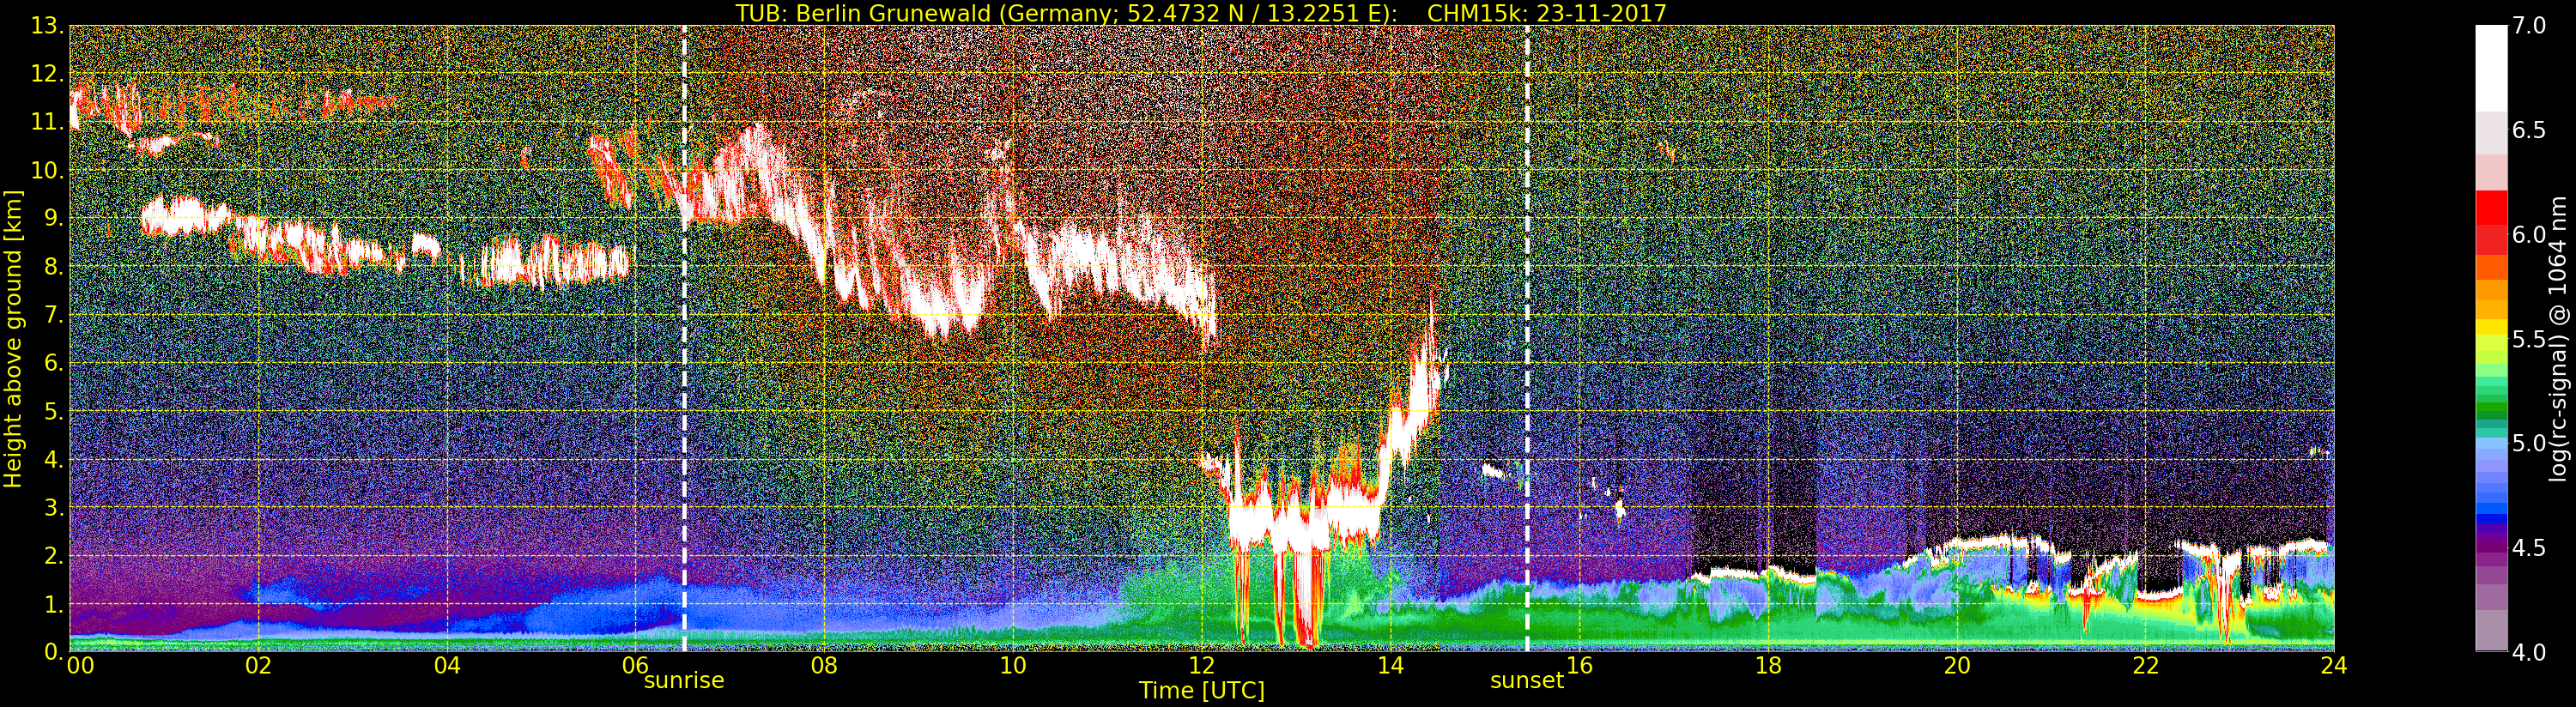Image resolution: width=2576 pixels, height=707 pixels.
Task: Click the colorbar tick value '6.0'
Action: coord(2529,234)
